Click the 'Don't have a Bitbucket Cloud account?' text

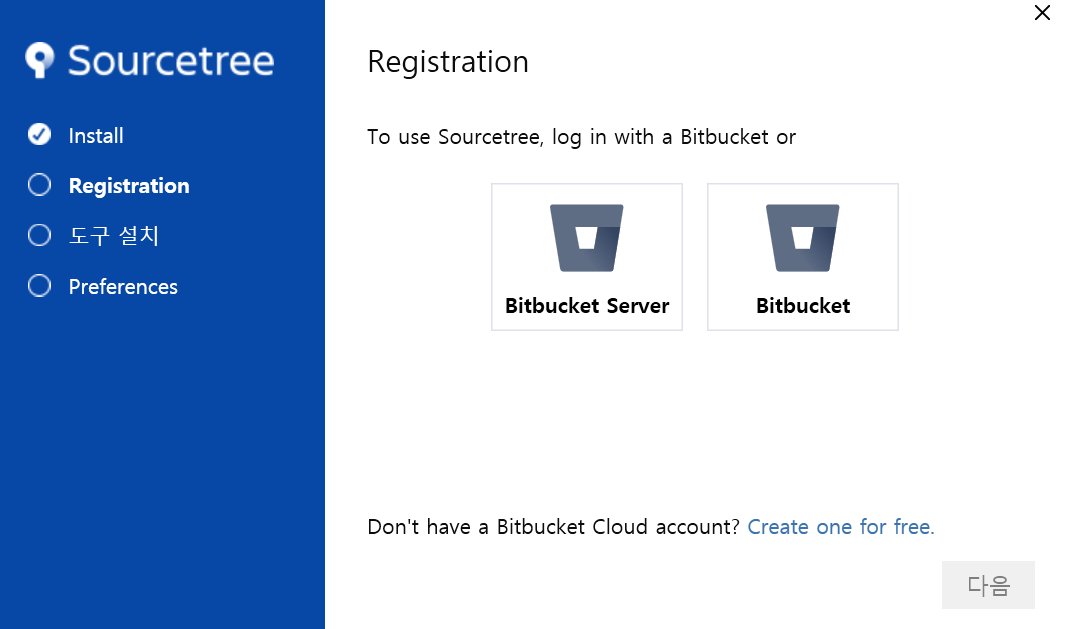553,527
